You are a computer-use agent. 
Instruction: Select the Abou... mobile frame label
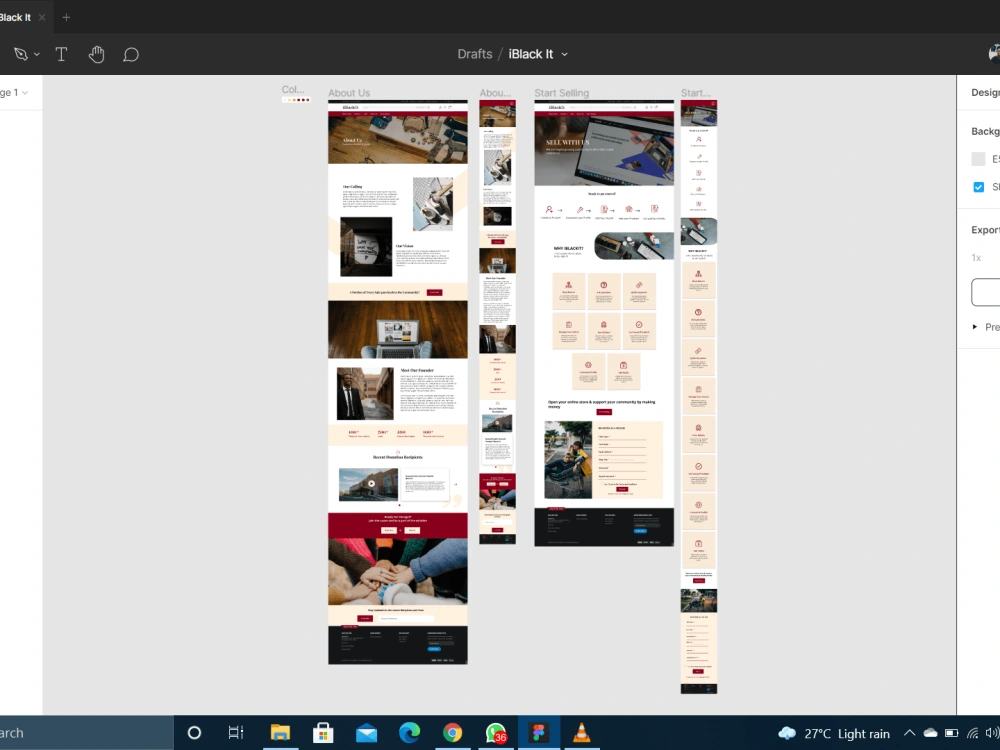point(495,93)
